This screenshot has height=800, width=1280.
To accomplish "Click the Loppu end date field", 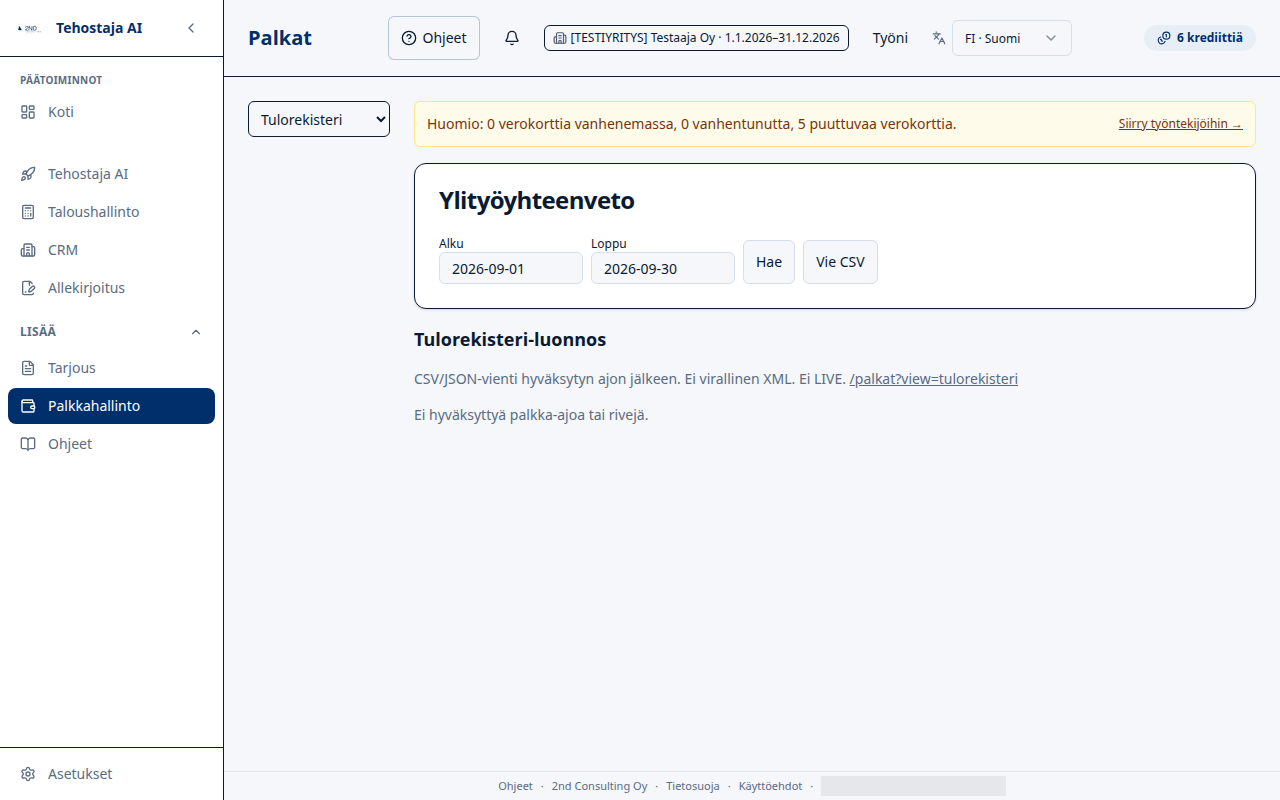I will tap(663, 268).
